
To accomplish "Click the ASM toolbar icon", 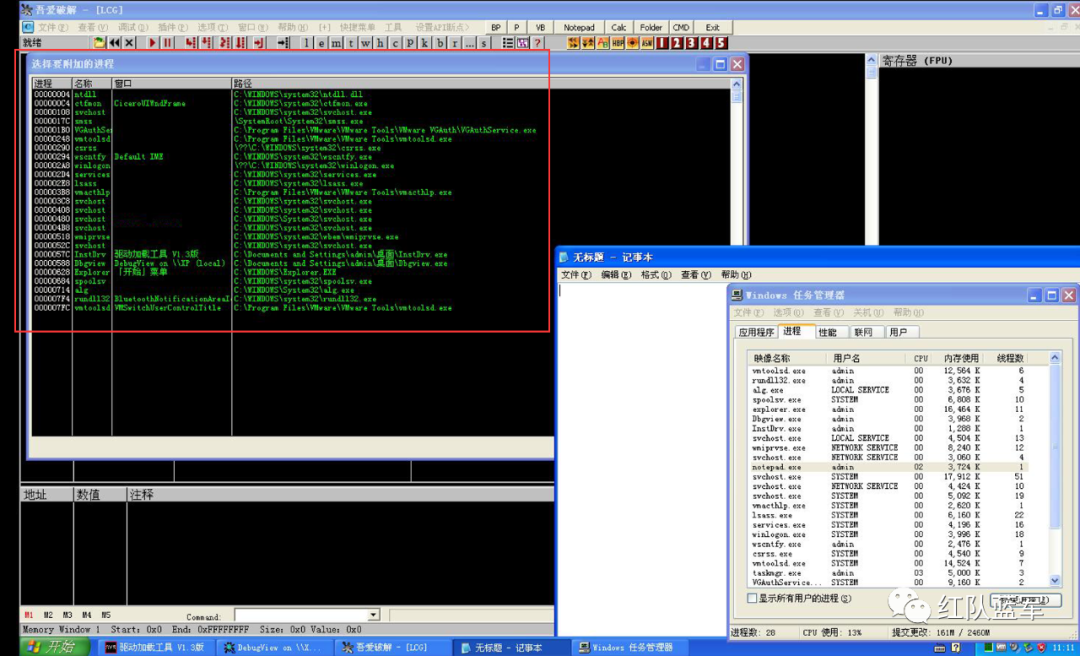I will pos(647,43).
